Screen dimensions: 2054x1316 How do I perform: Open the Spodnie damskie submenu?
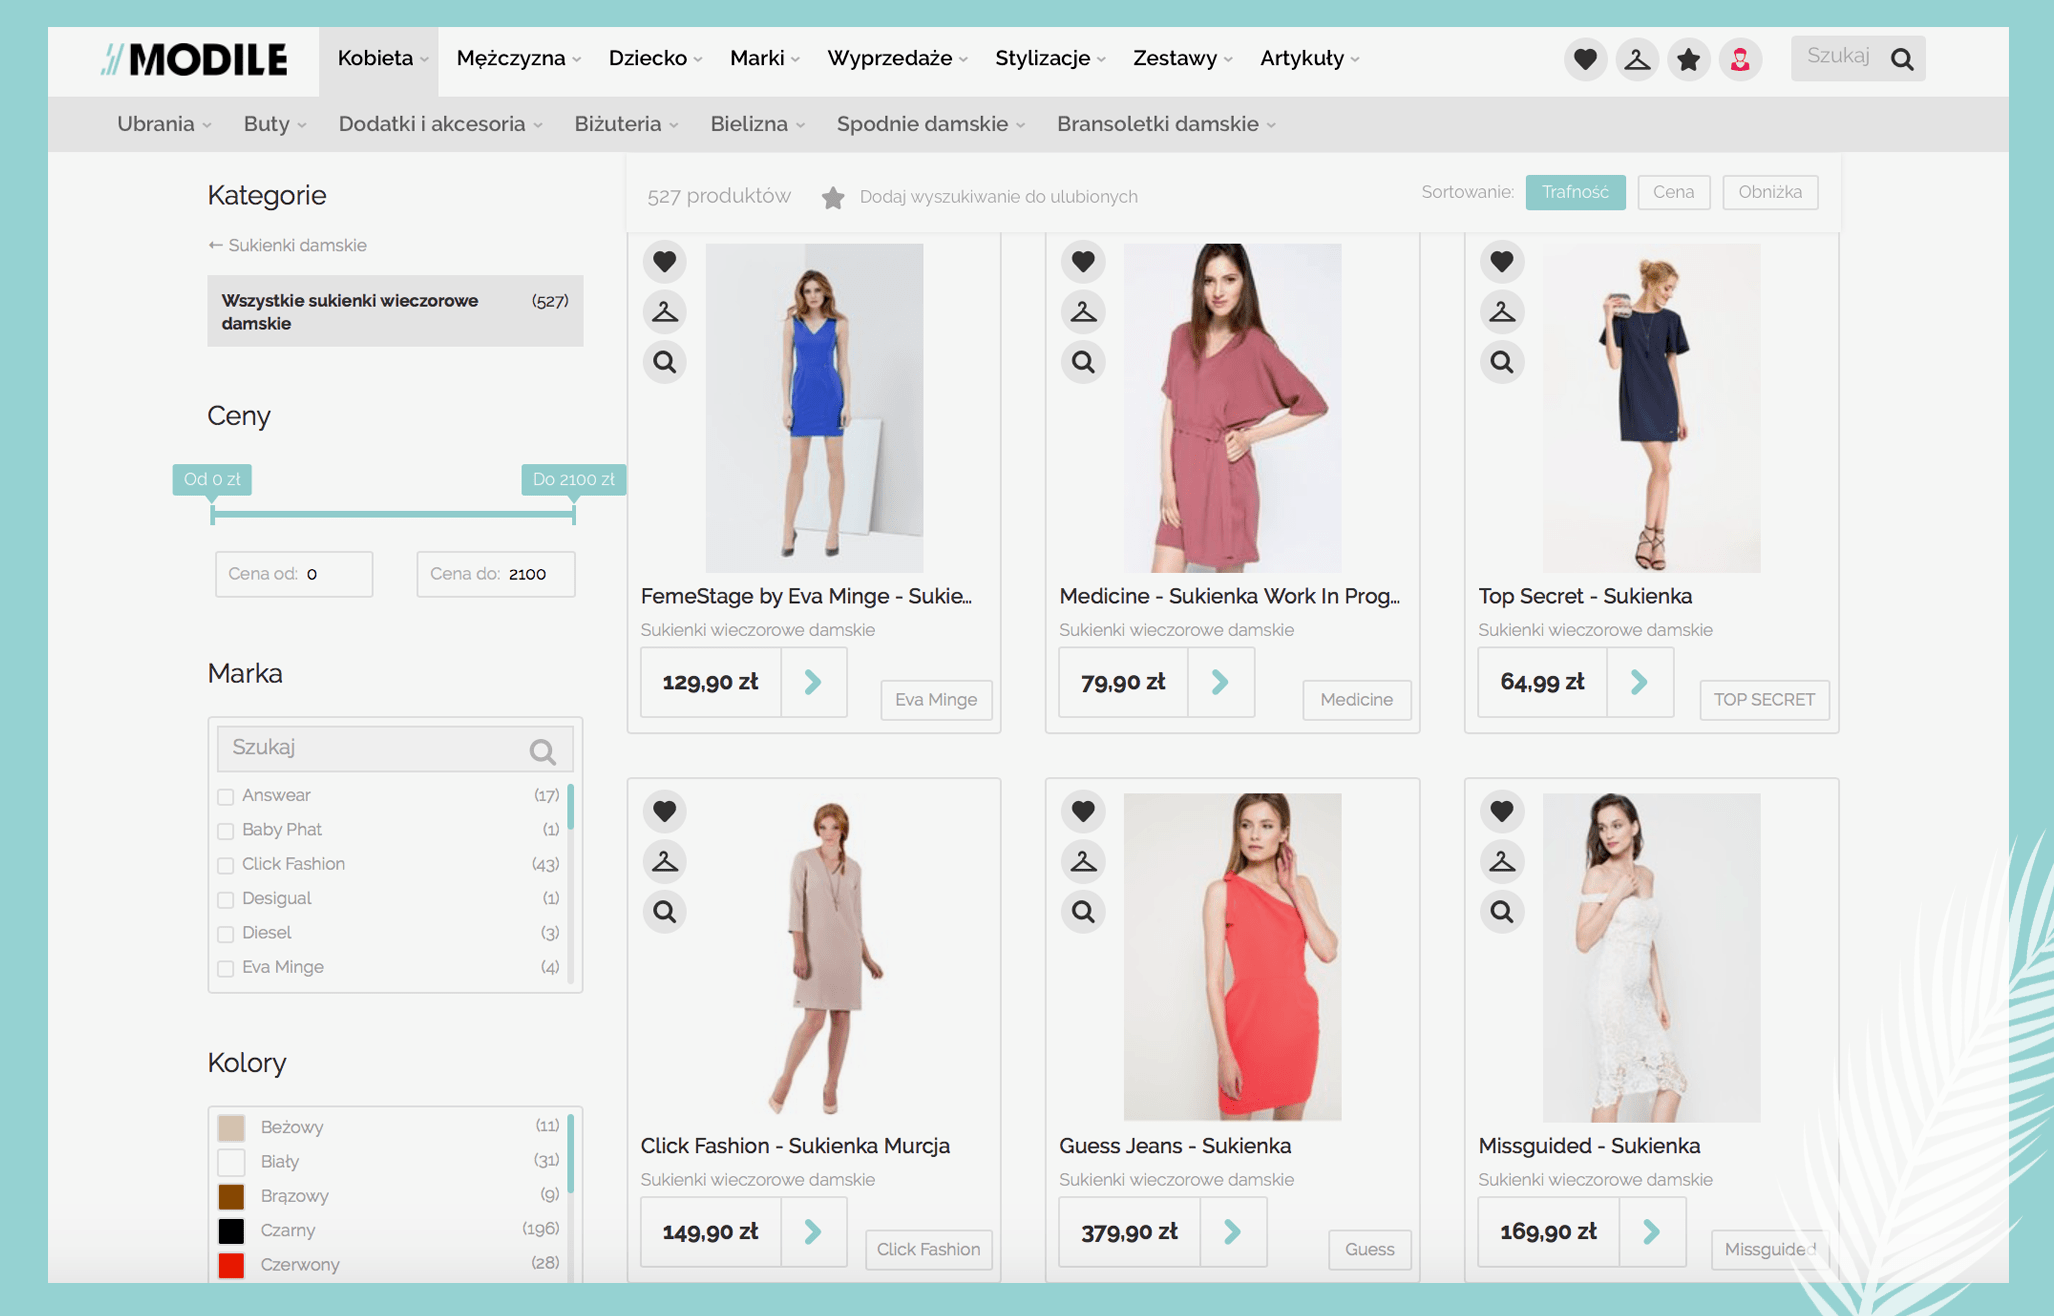(x=931, y=124)
